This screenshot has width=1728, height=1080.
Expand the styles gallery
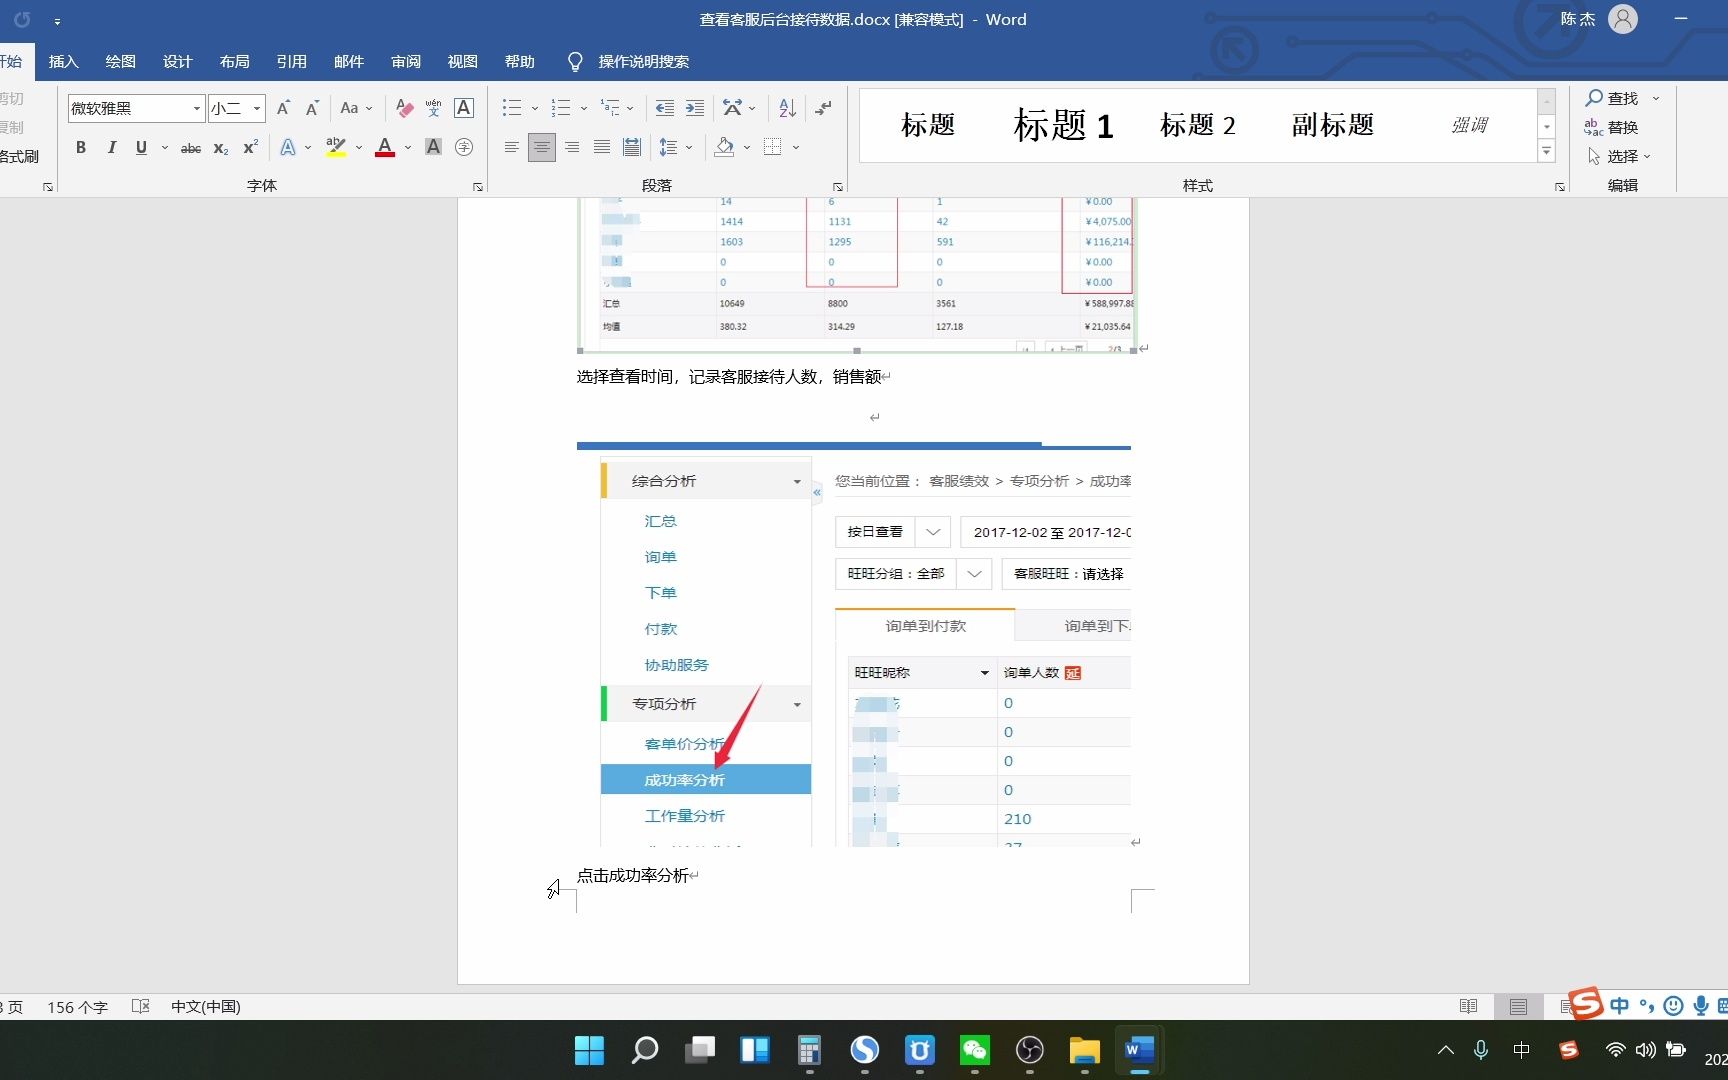[x=1546, y=151]
